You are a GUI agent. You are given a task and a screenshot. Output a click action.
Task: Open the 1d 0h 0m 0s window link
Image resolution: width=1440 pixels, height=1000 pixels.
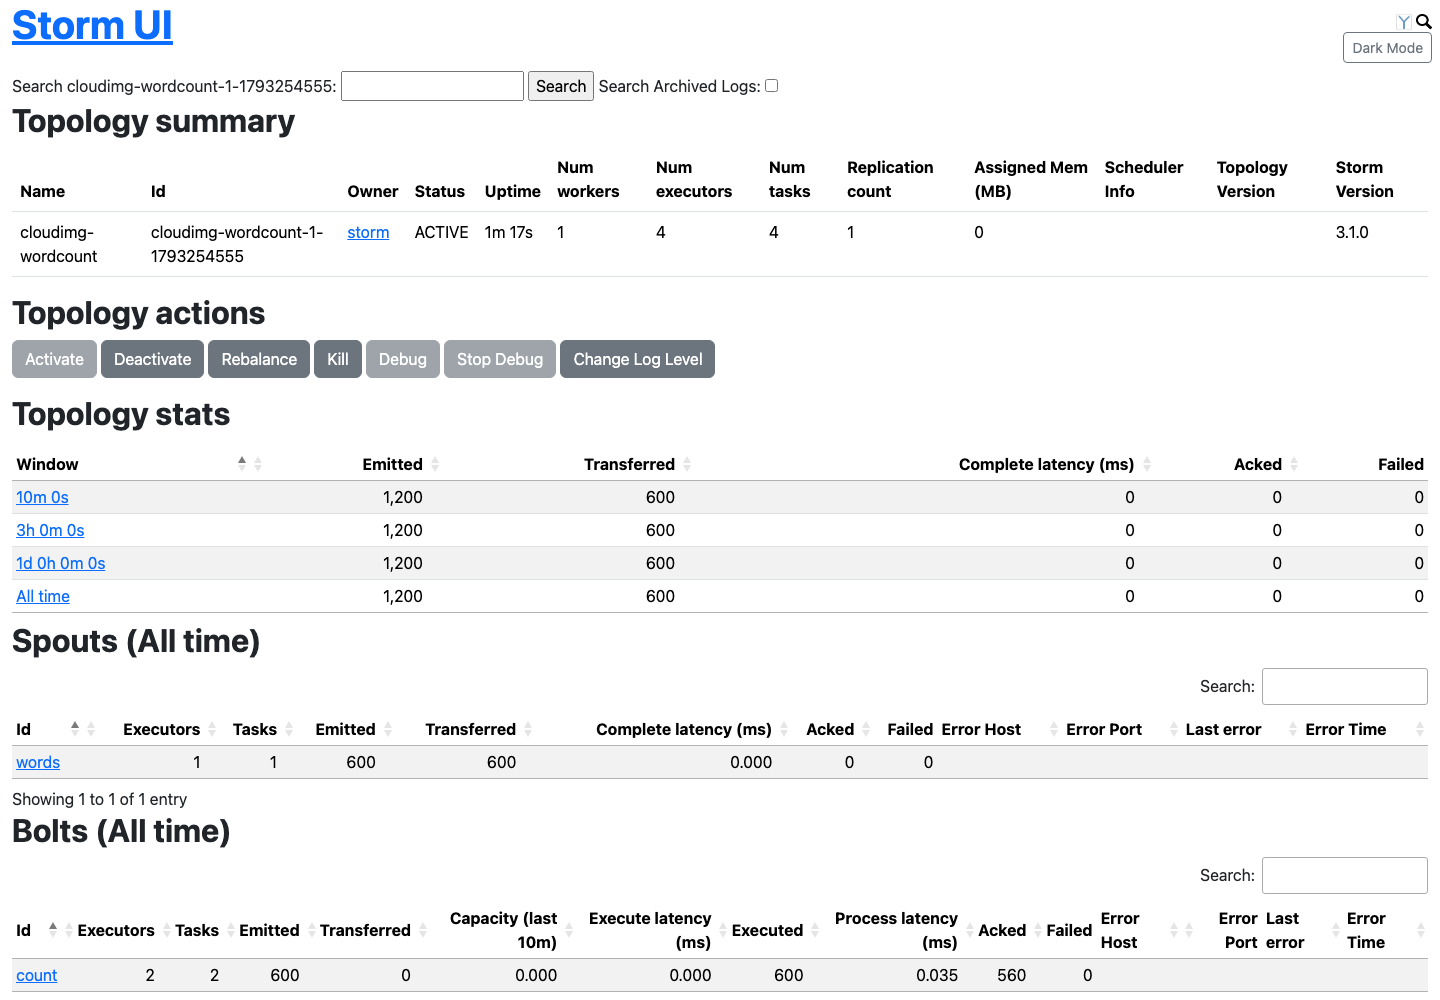[x=61, y=563]
